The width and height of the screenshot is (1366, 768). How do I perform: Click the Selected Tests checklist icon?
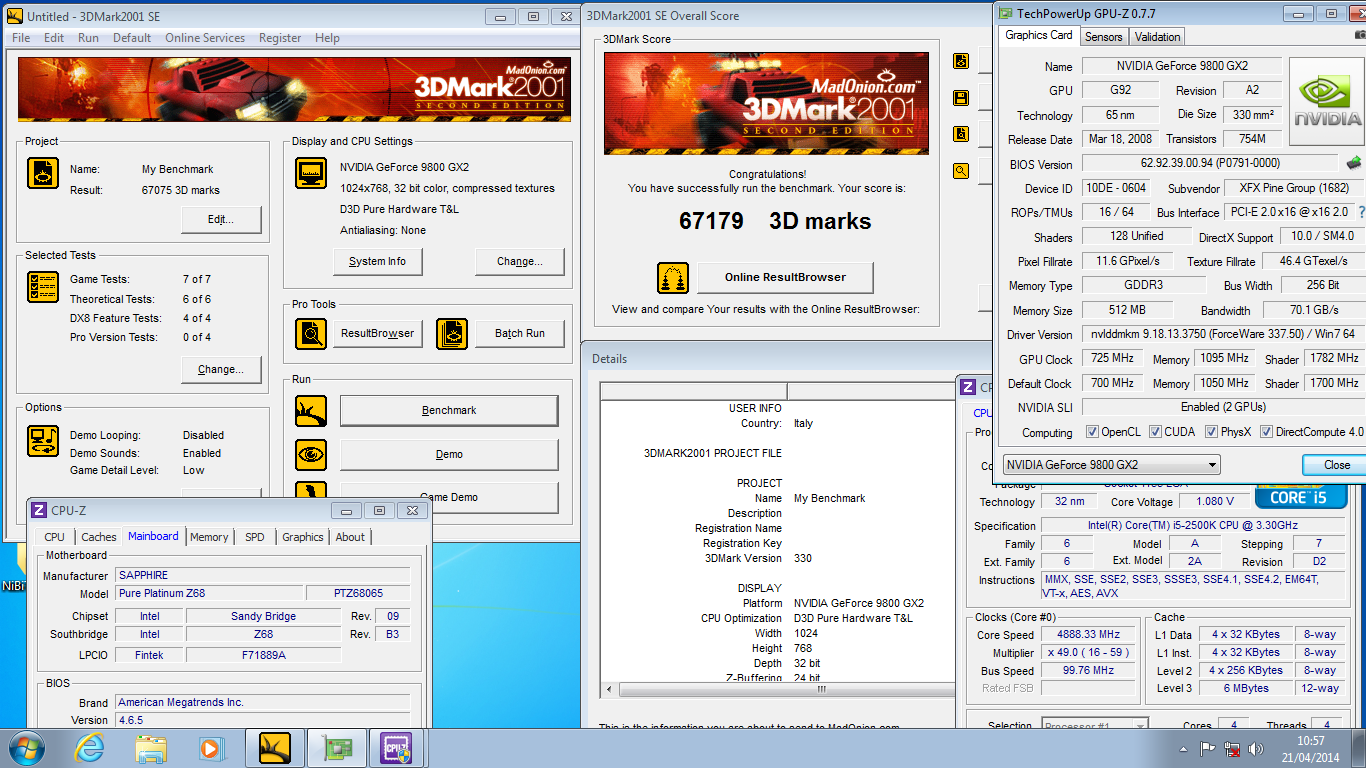point(43,287)
